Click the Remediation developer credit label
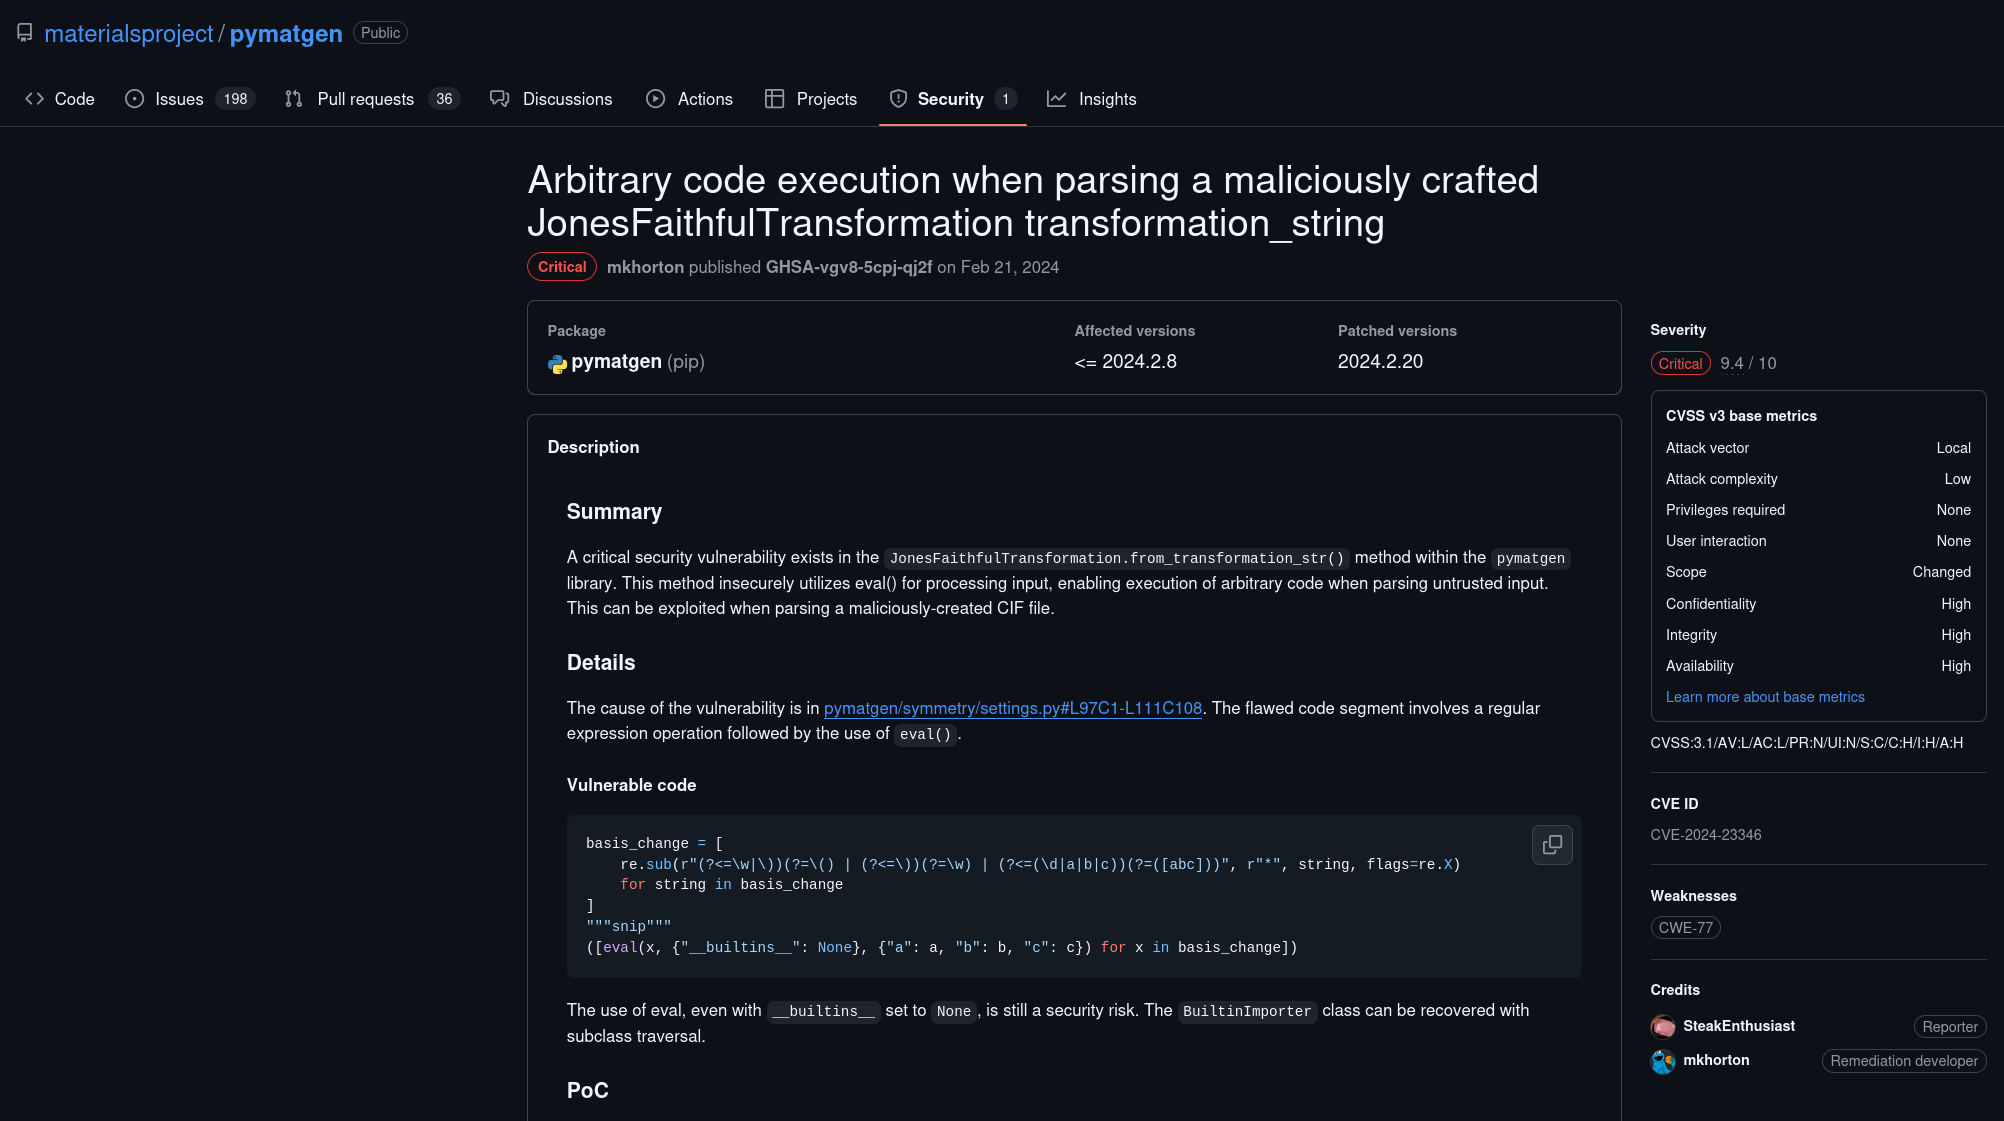This screenshot has width=2004, height=1121. click(x=1904, y=1061)
